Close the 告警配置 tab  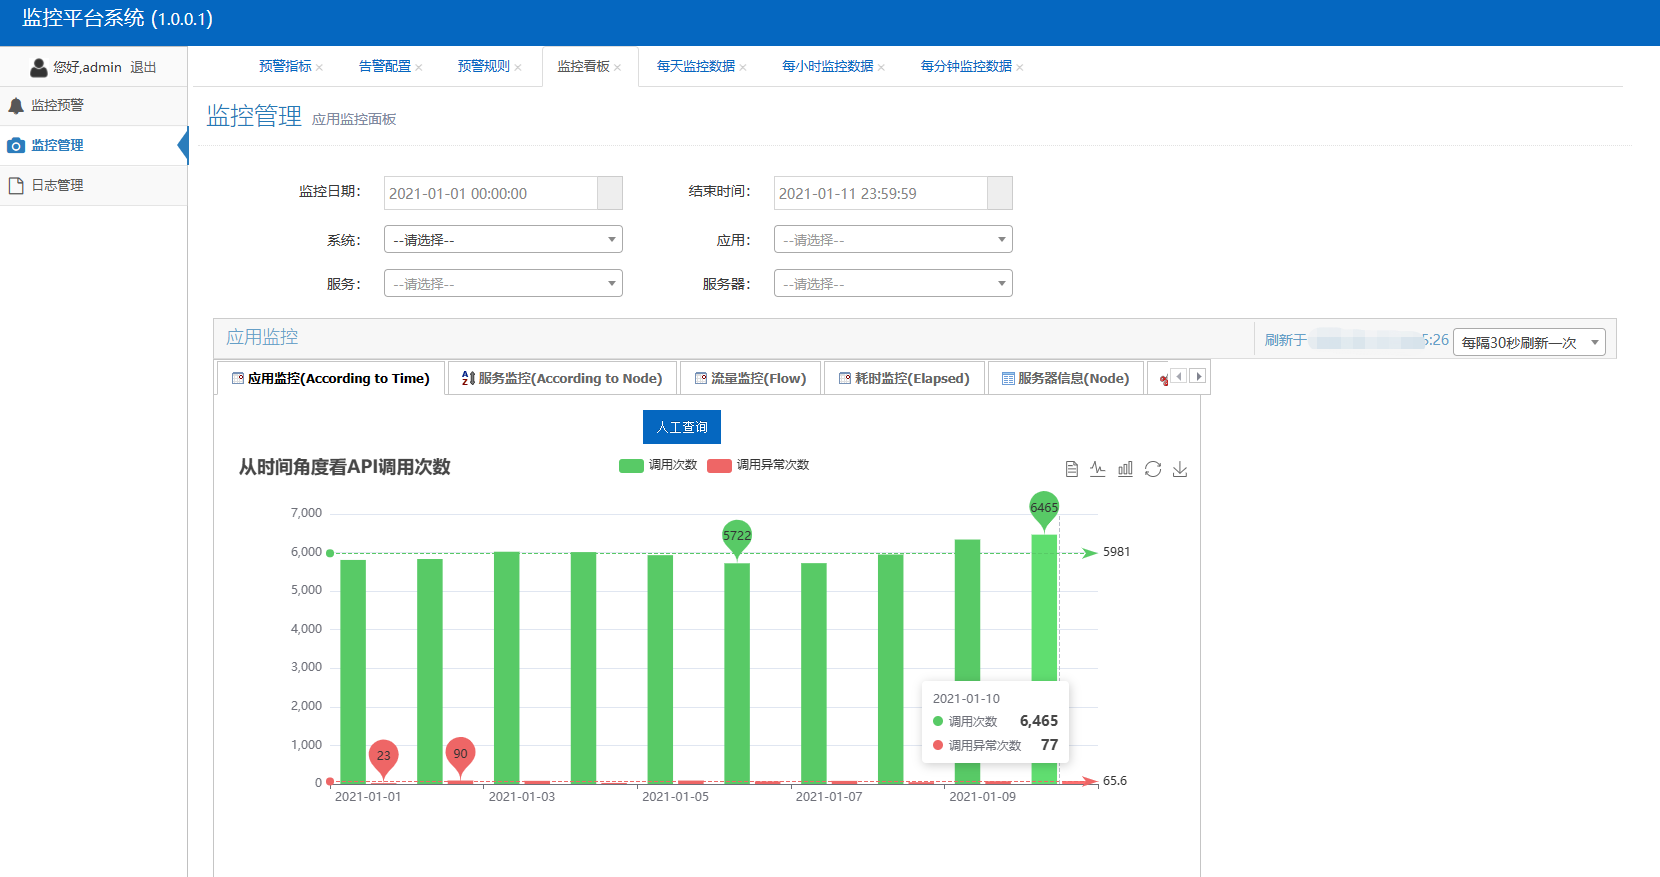coord(419,68)
